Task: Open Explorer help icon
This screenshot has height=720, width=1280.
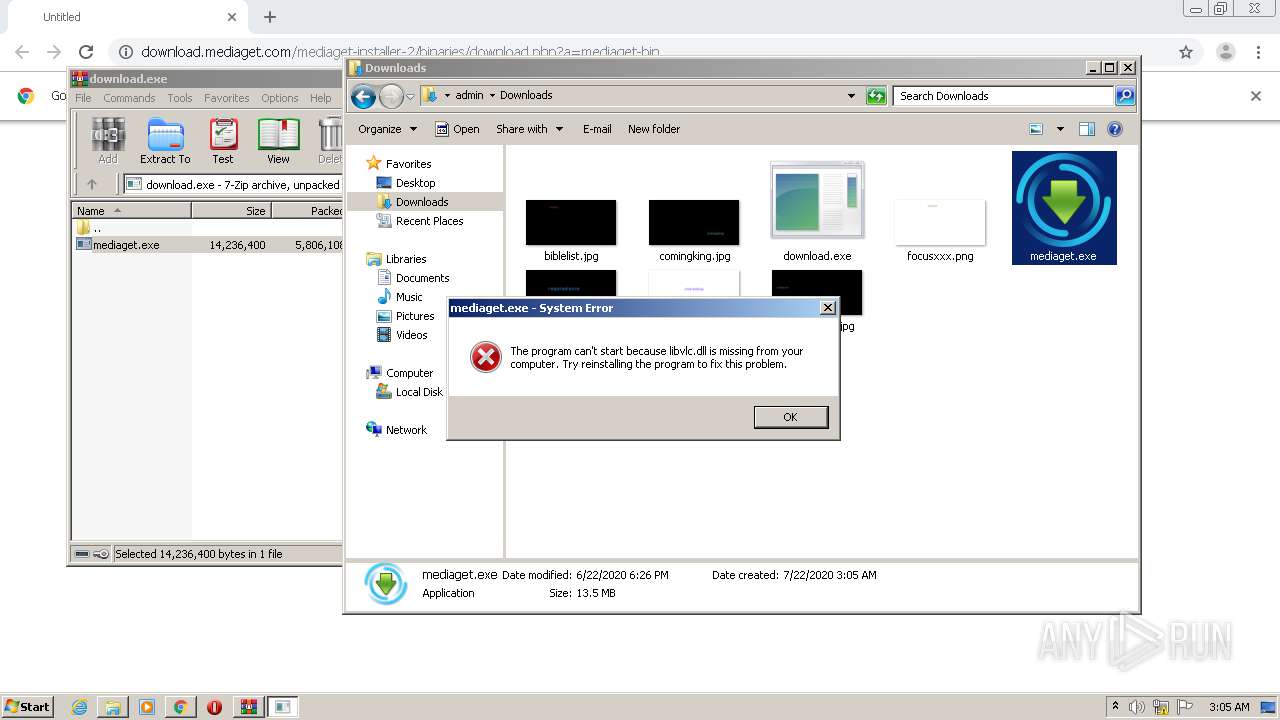Action: pos(1115,129)
